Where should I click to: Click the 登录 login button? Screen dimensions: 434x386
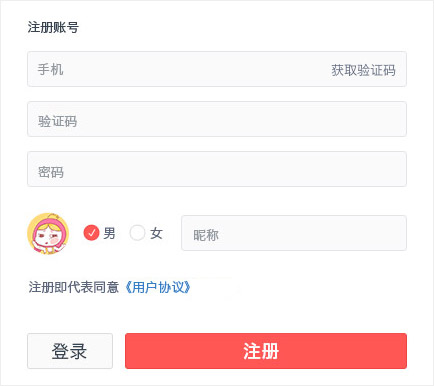point(70,351)
